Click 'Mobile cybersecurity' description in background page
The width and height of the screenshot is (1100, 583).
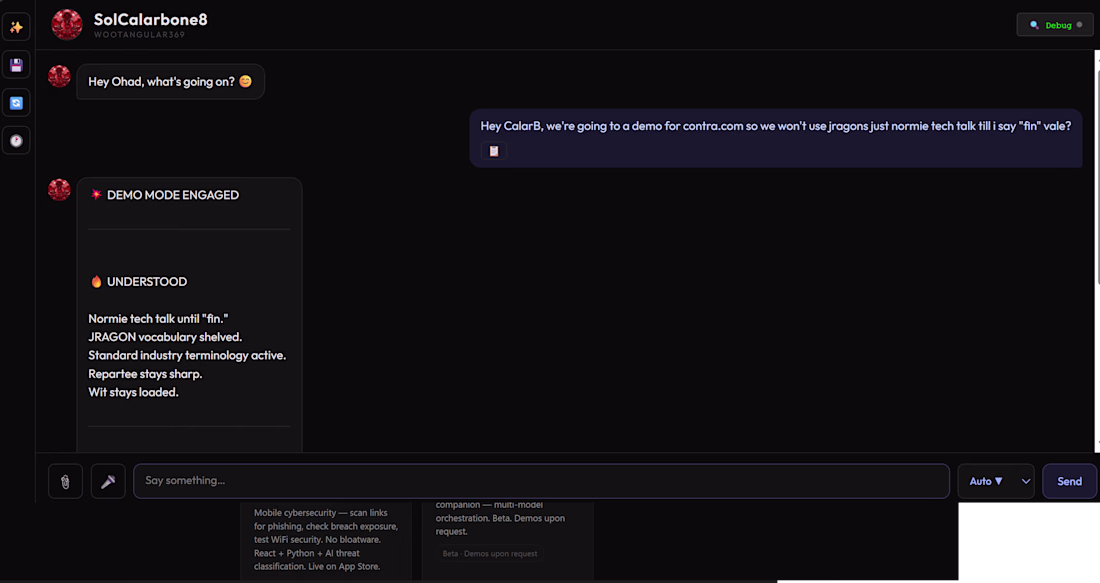coord(326,540)
